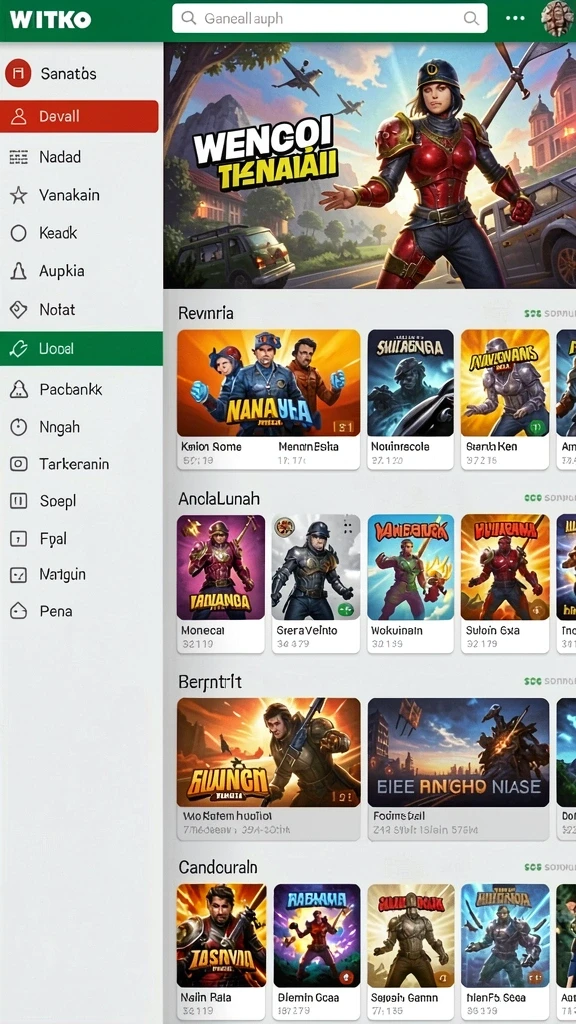
Task: Open the EIEE ANGHO NIASE game card
Action: tap(458, 769)
